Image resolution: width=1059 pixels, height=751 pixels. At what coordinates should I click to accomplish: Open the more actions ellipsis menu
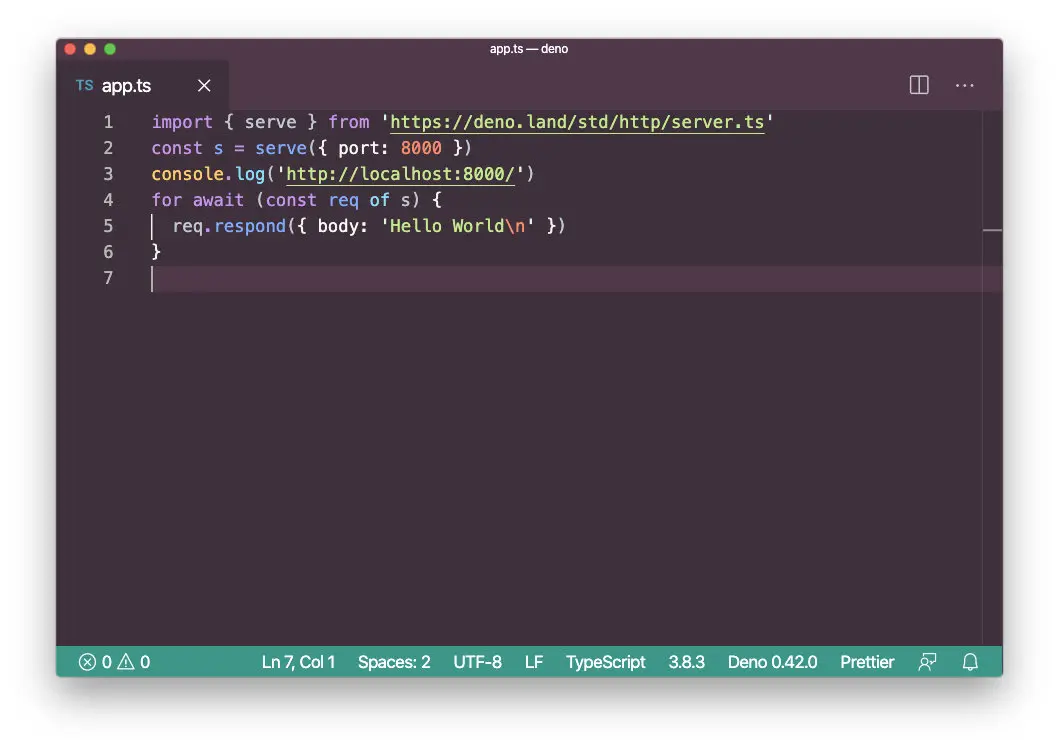tap(964, 85)
